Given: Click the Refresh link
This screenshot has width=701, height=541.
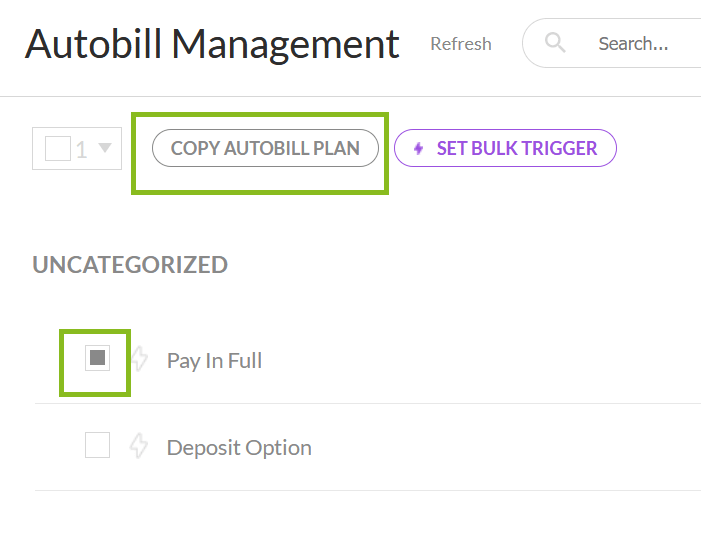Looking at the screenshot, I should tap(460, 44).
